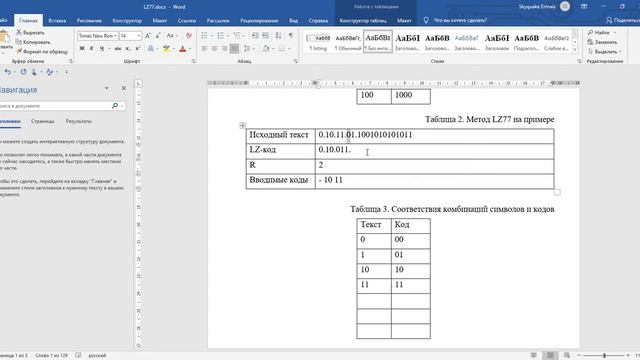Toggle bold (Ж) formatting
The height and width of the screenshot is (360, 640).
tap(82, 49)
